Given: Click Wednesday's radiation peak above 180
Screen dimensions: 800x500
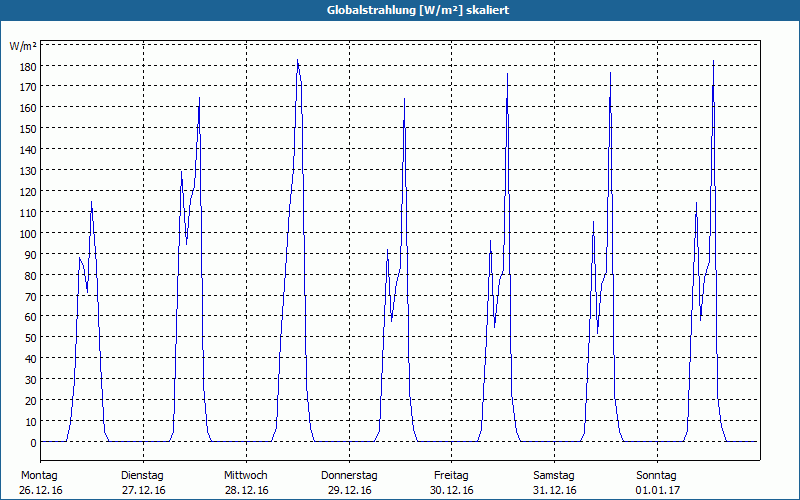Looking at the screenshot, I should (x=297, y=60).
